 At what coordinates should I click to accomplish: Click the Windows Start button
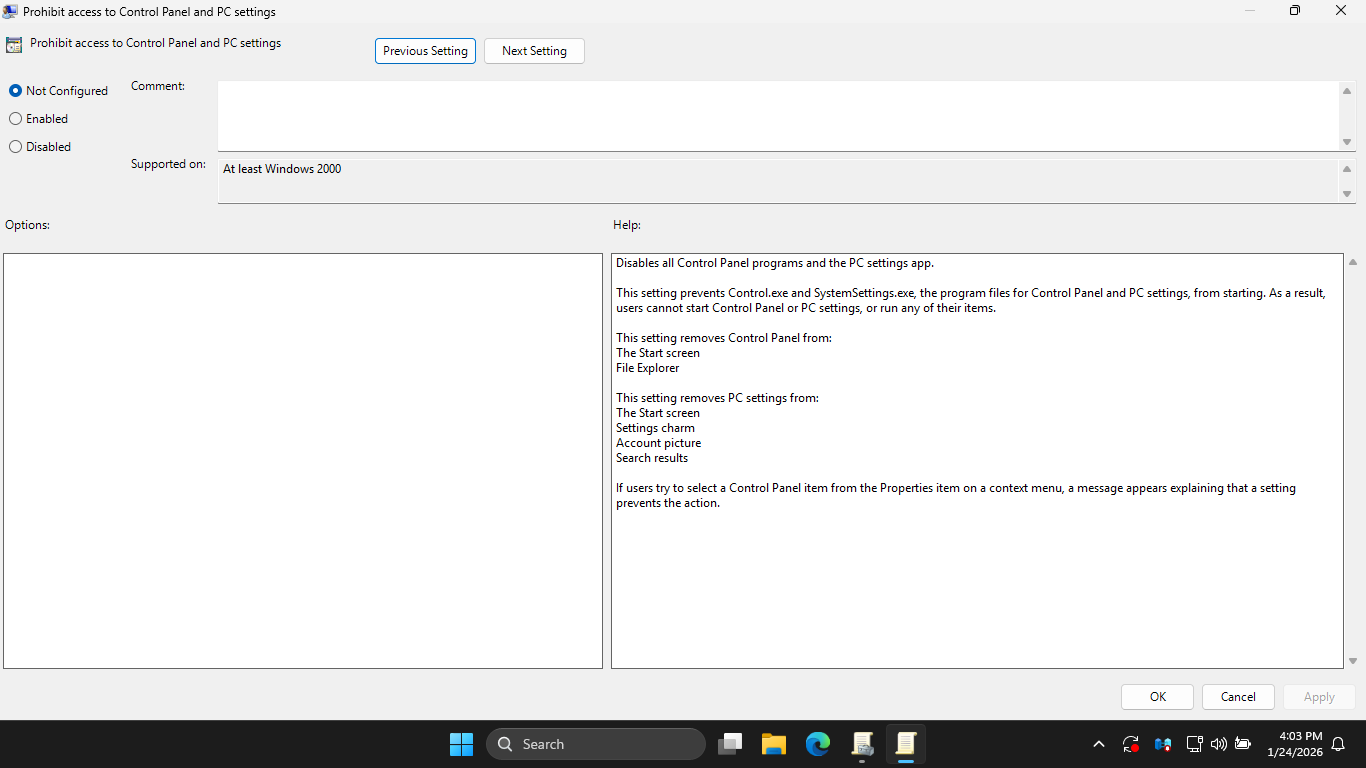(461, 744)
